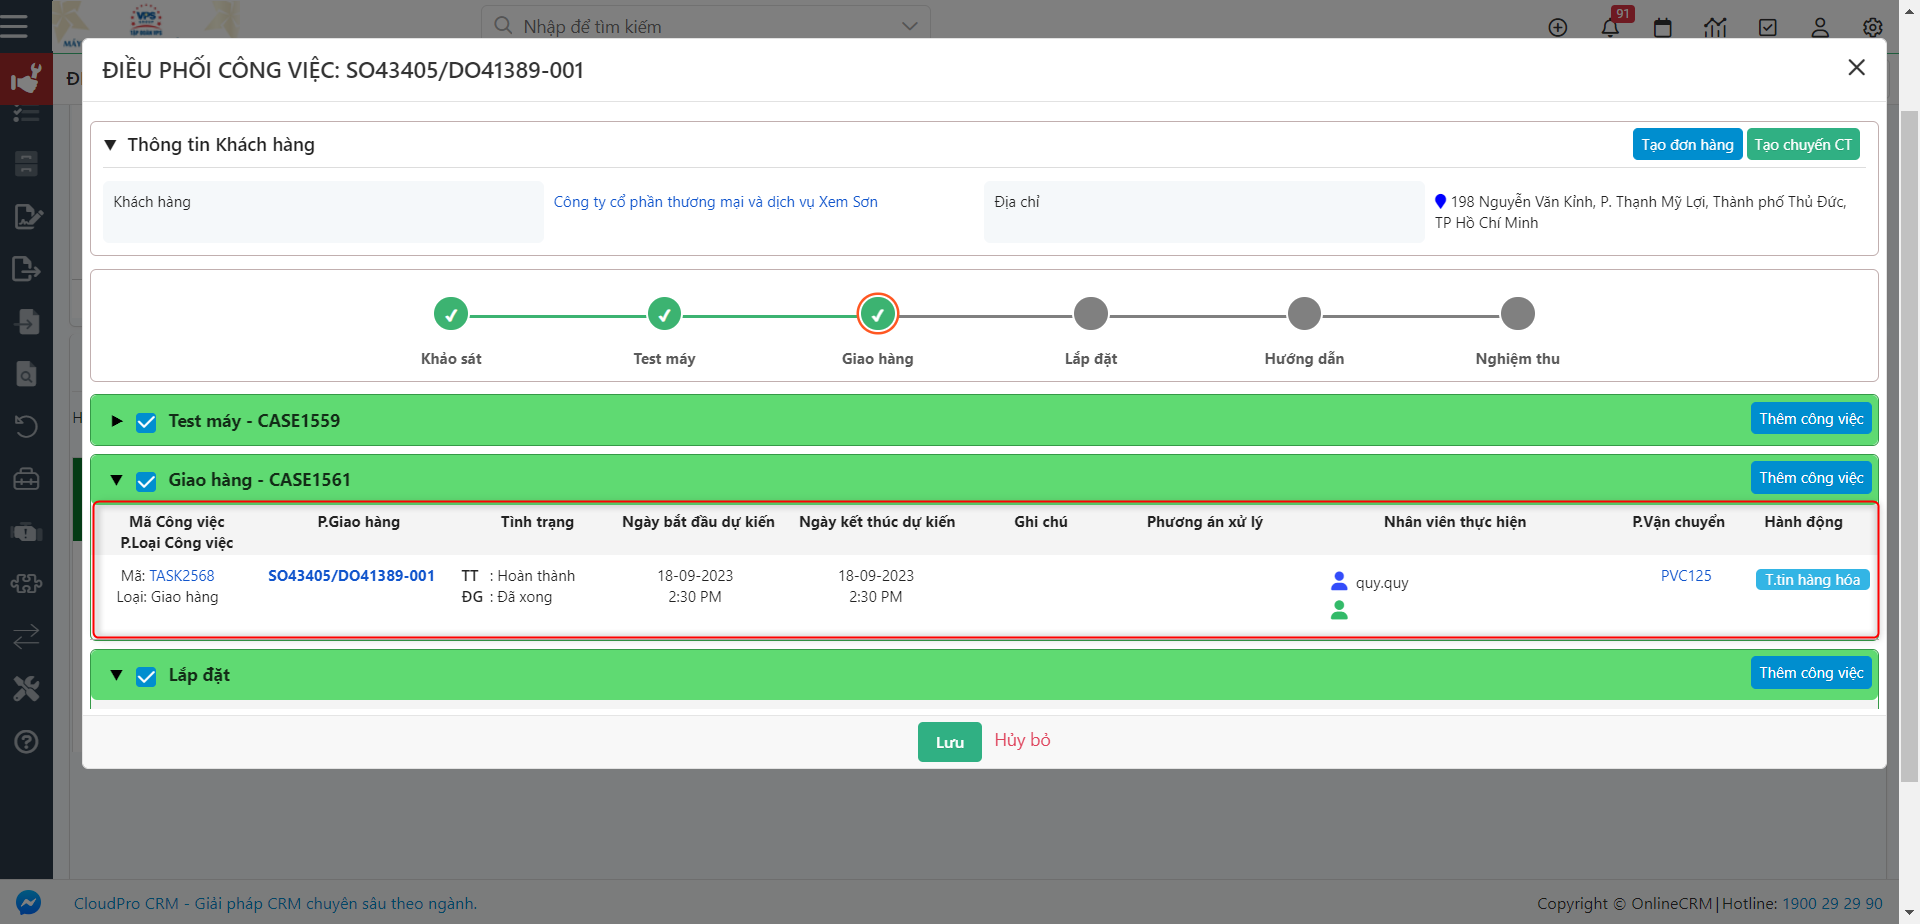The image size is (1920, 924).
Task: Open the TASK2568 task link
Action: [182, 576]
